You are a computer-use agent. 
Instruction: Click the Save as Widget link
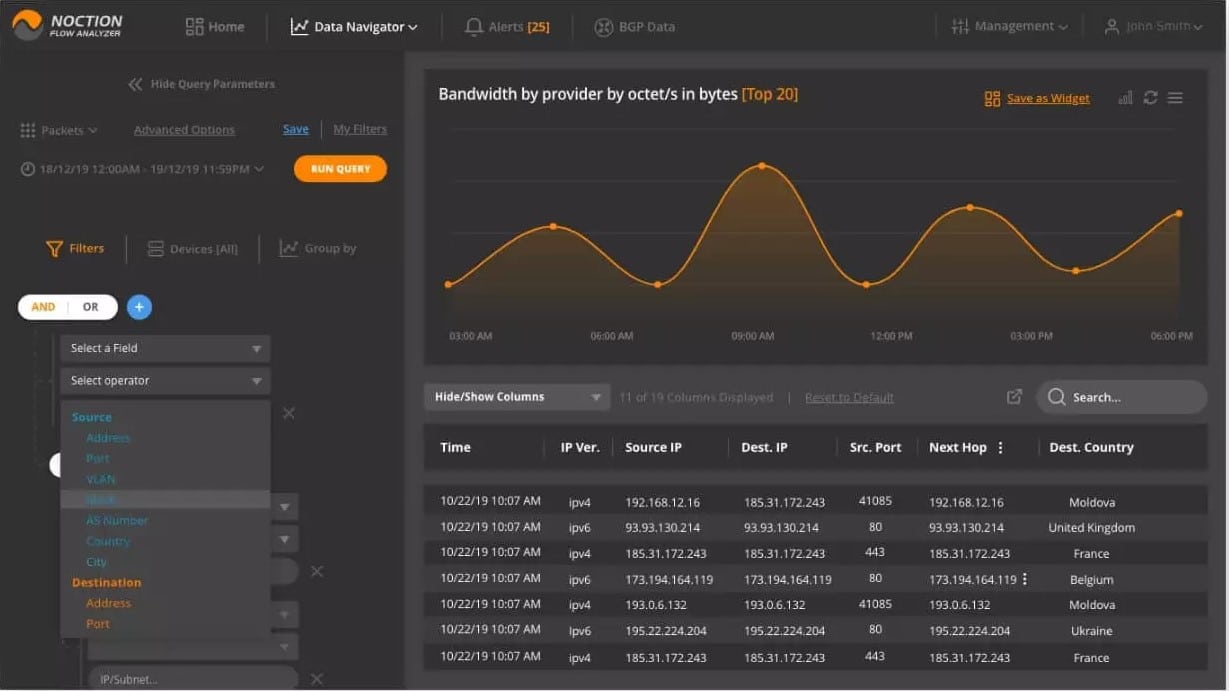(x=1048, y=98)
